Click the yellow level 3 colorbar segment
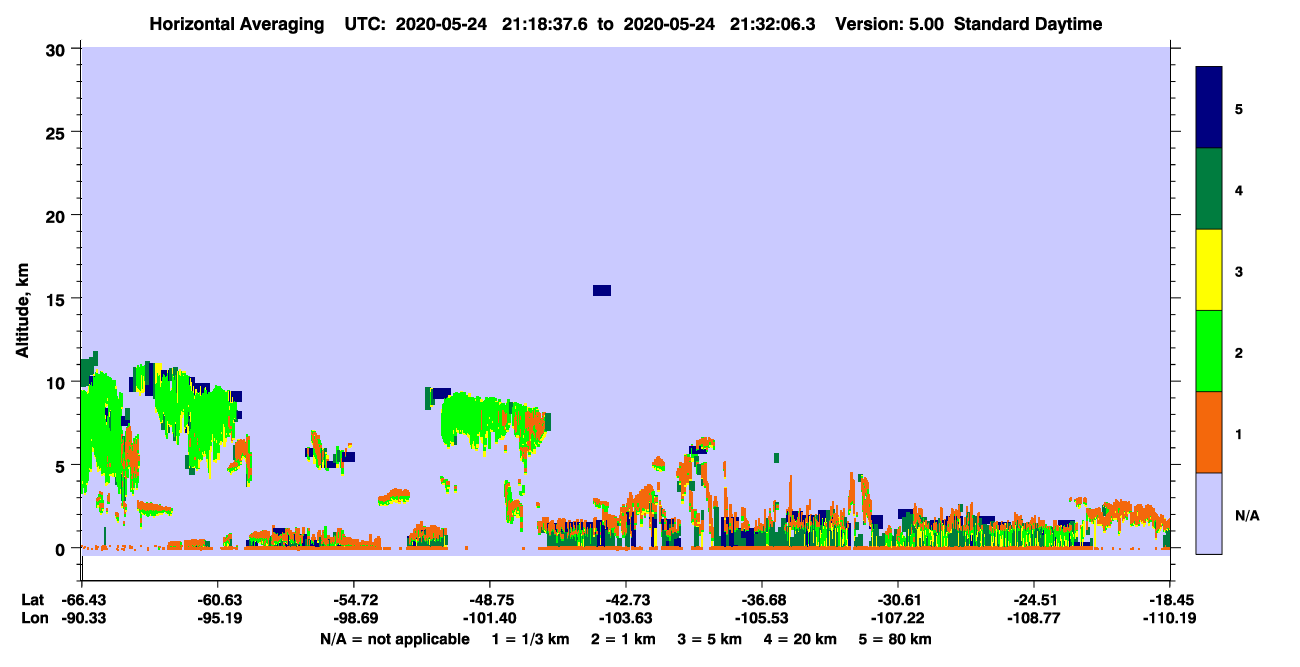The height and width of the screenshot is (667, 1300). pos(1209,270)
